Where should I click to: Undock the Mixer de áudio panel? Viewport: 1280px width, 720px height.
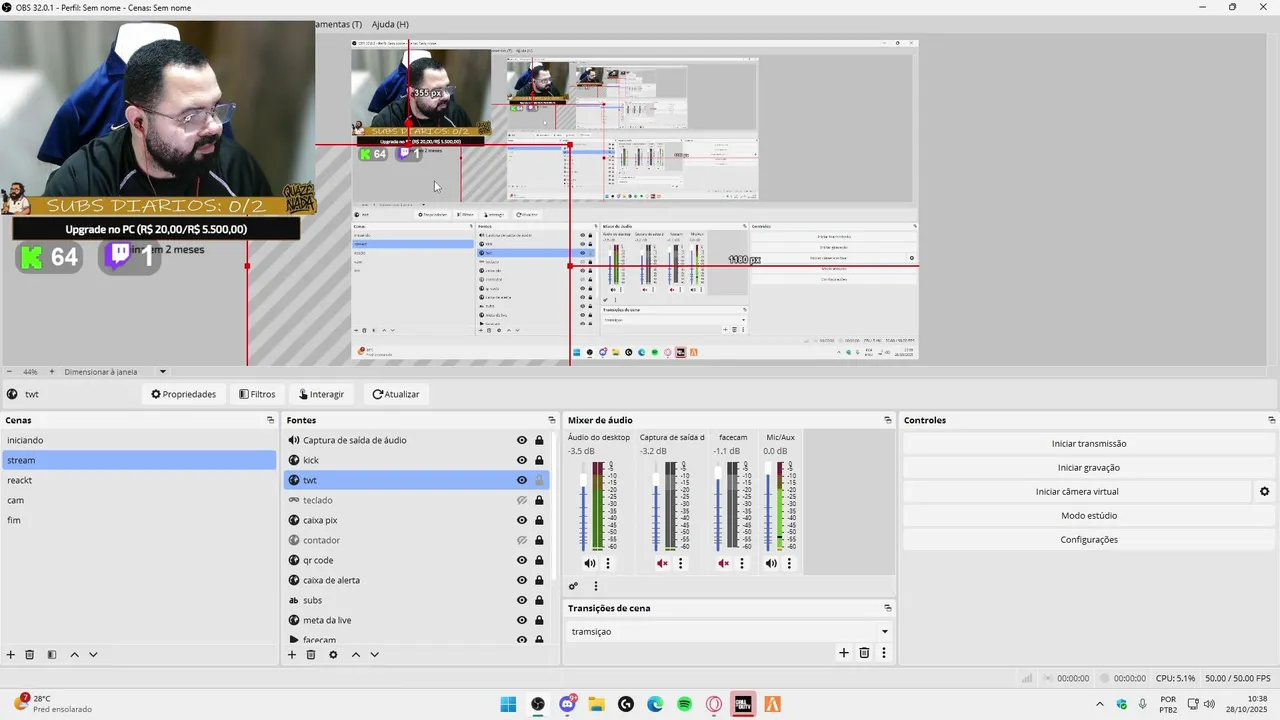[887, 420]
